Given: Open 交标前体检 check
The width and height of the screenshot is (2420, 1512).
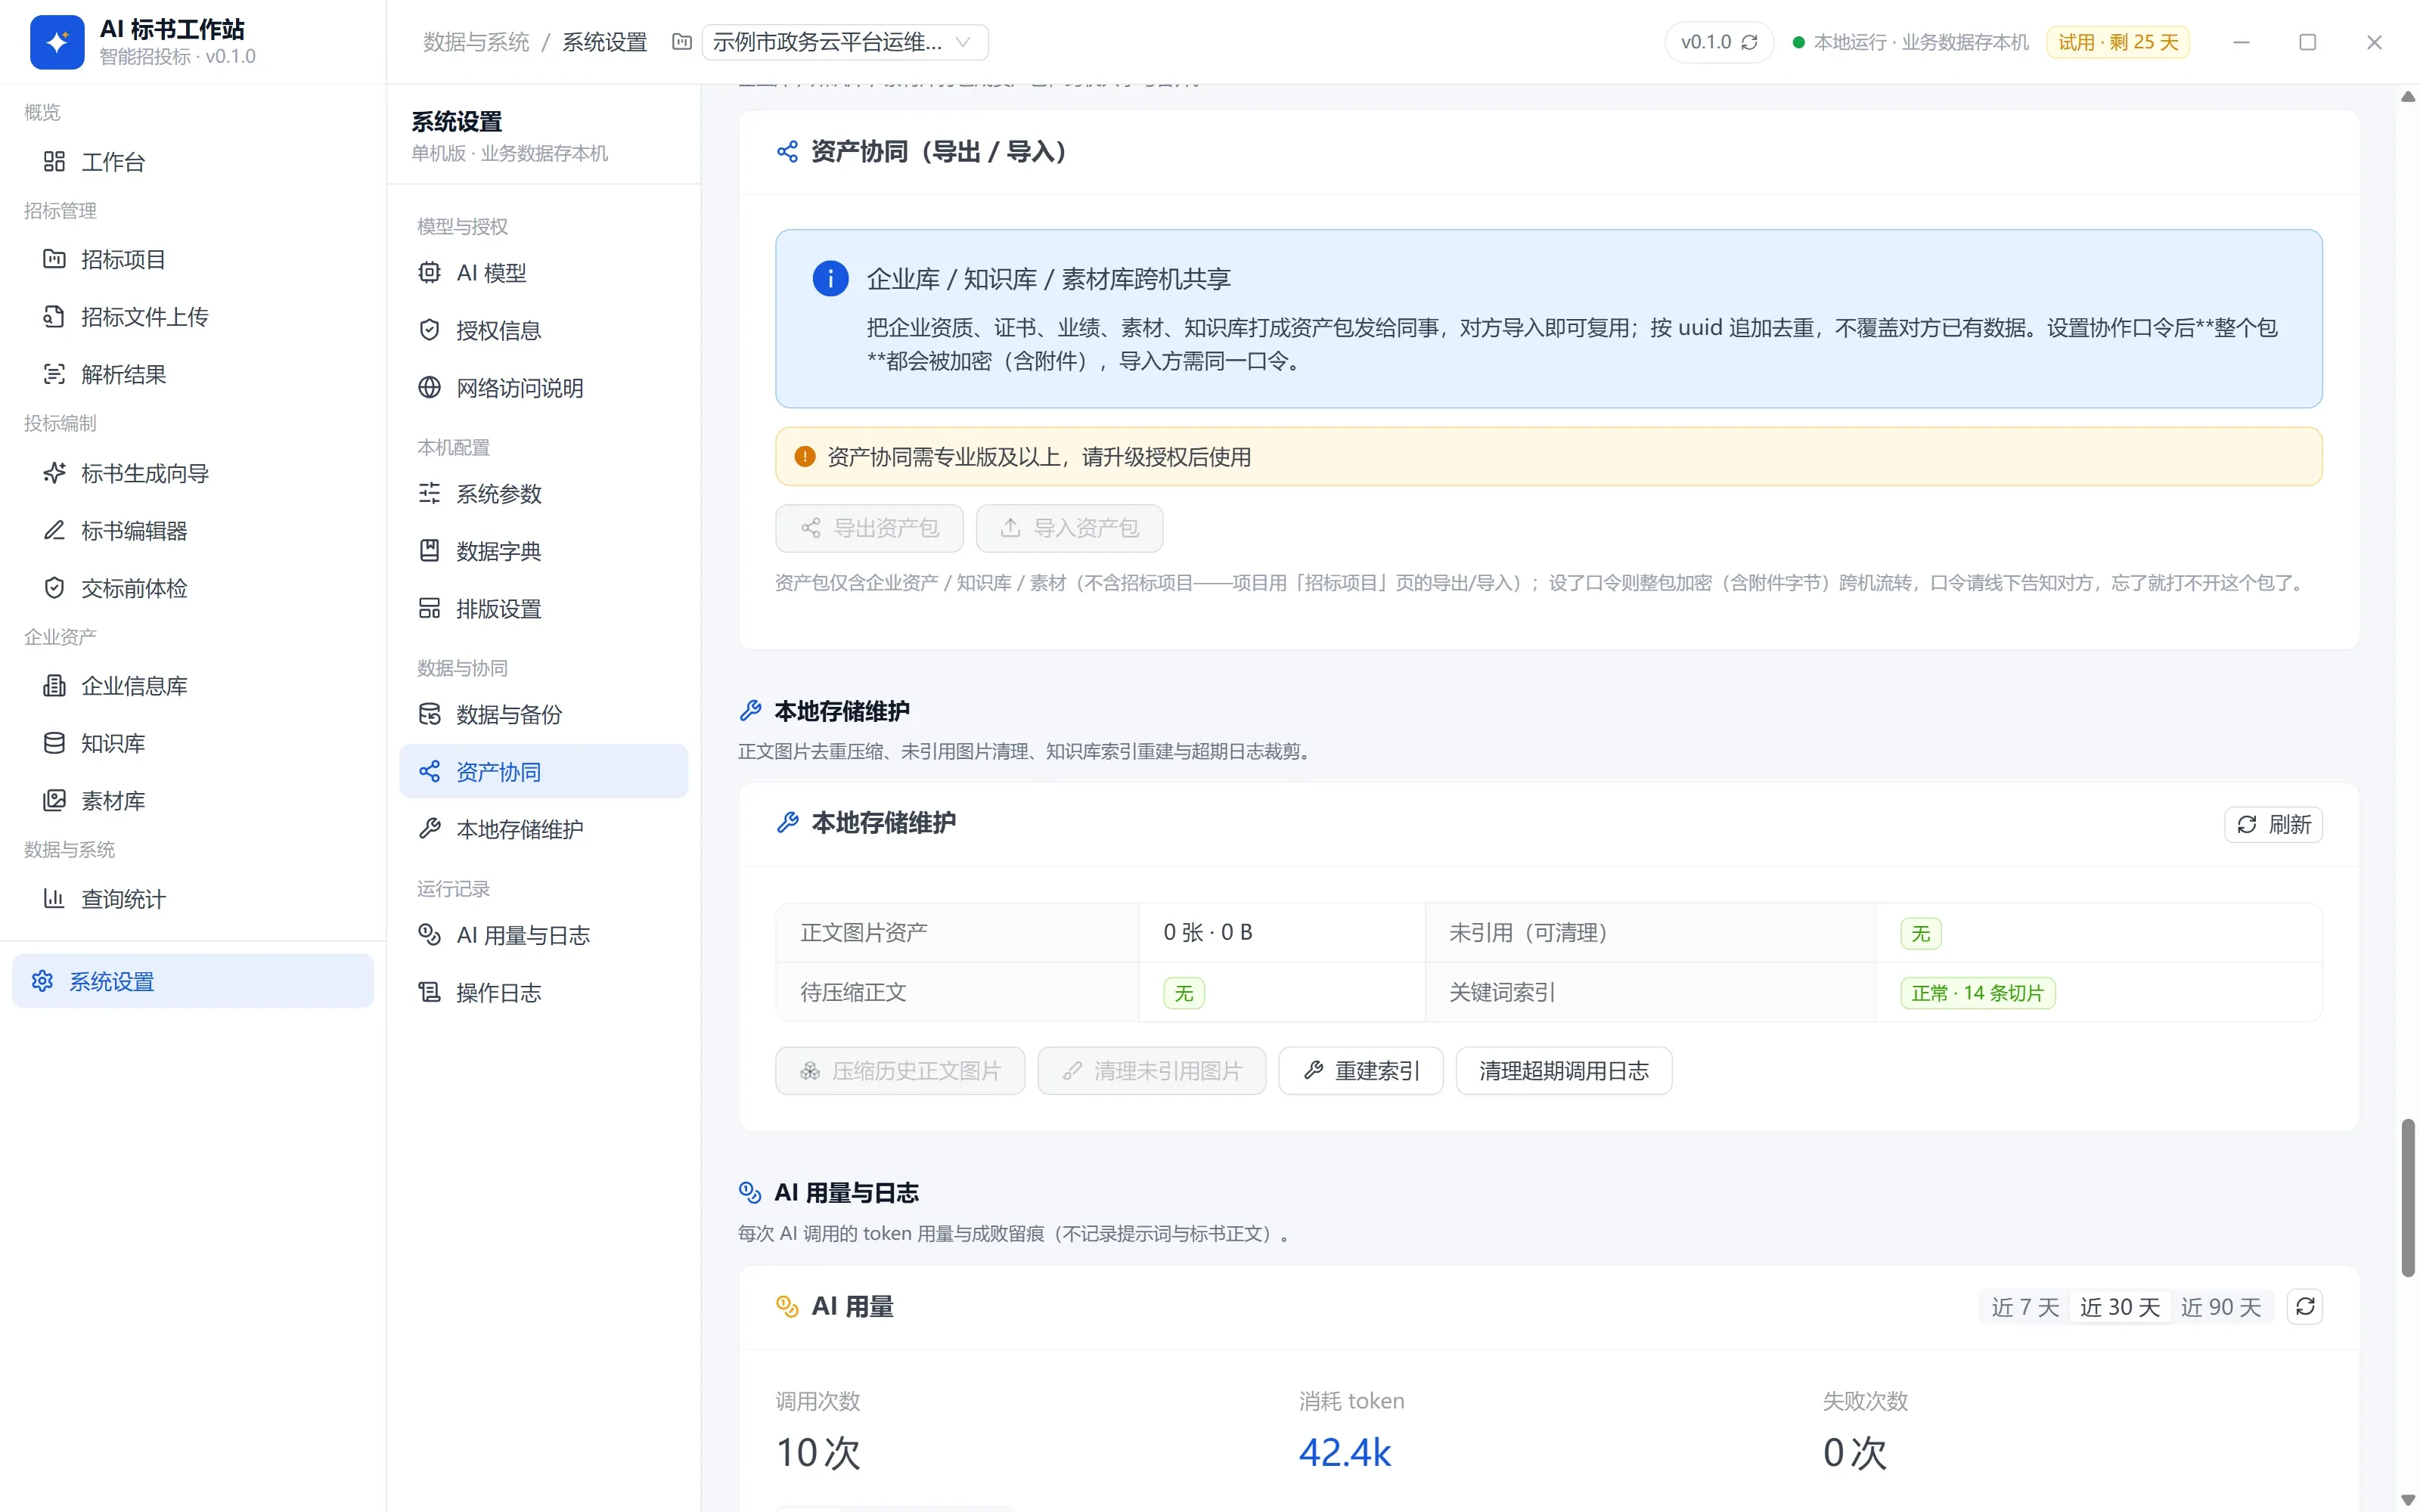Looking at the screenshot, I should (193, 588).
